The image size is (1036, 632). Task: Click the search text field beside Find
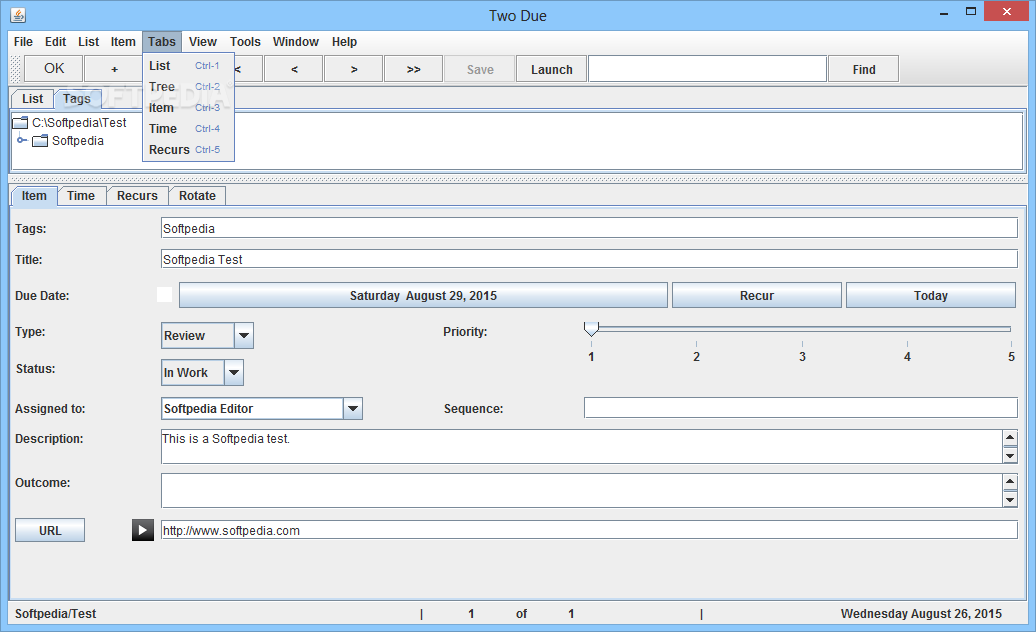click(x=708, y=69)
